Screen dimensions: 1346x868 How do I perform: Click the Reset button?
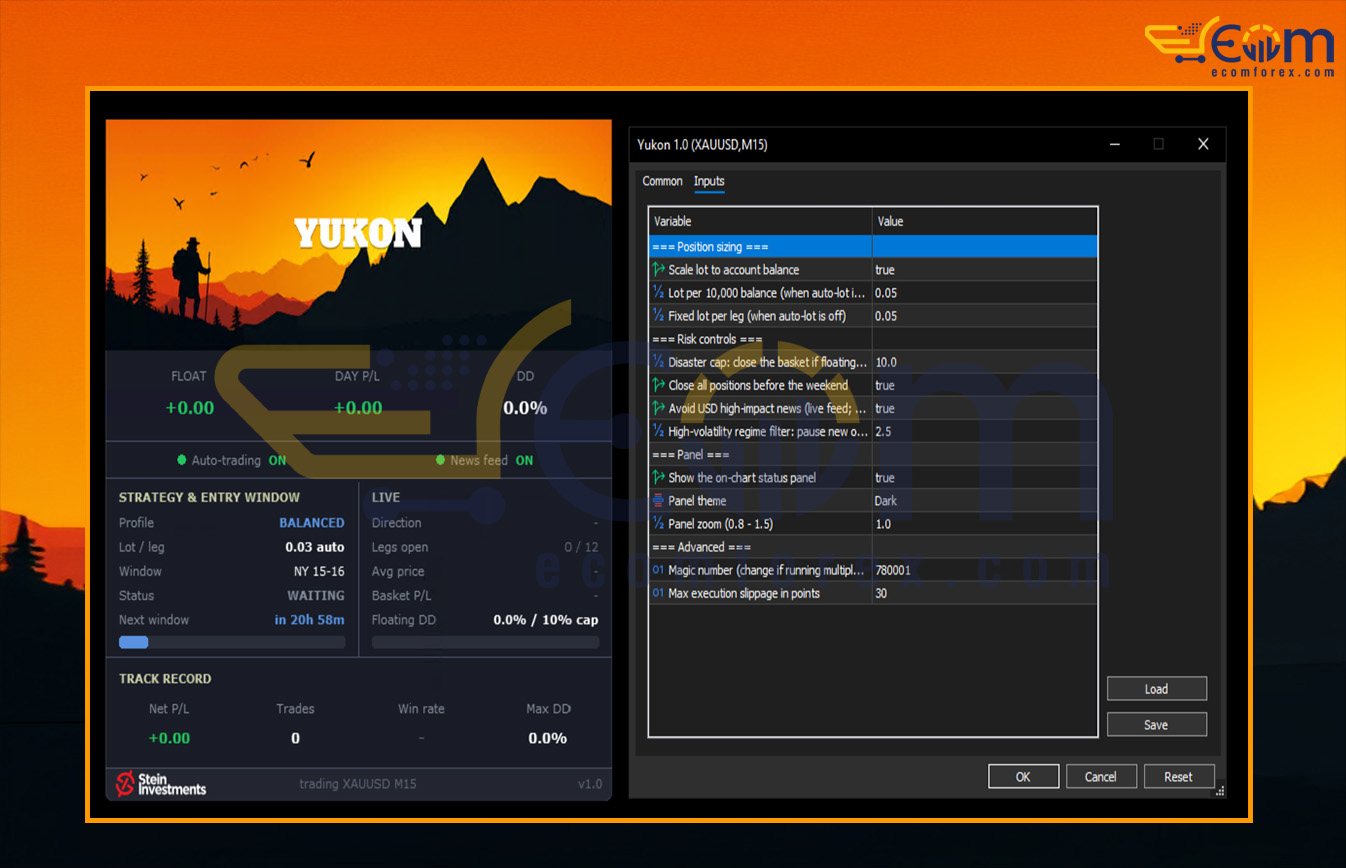1178,777
